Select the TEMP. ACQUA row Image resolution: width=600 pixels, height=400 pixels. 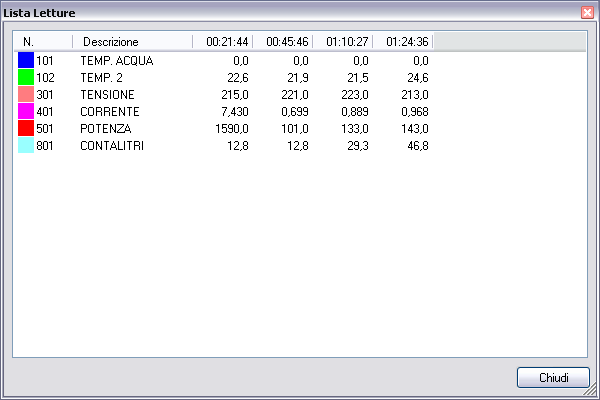point(116,61)
